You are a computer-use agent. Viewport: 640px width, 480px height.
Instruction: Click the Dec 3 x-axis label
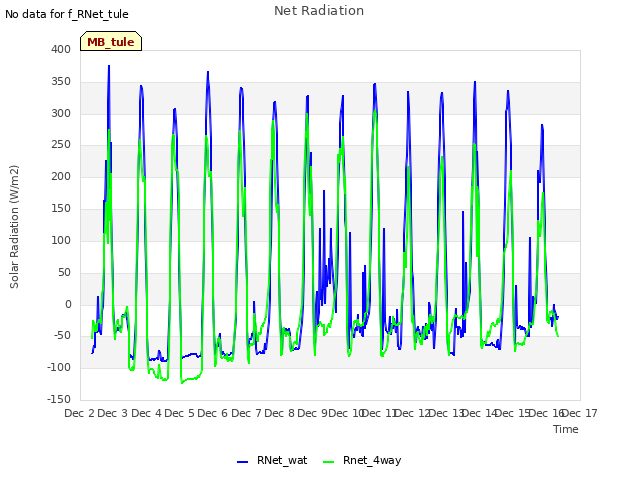[x=113, y=413]
